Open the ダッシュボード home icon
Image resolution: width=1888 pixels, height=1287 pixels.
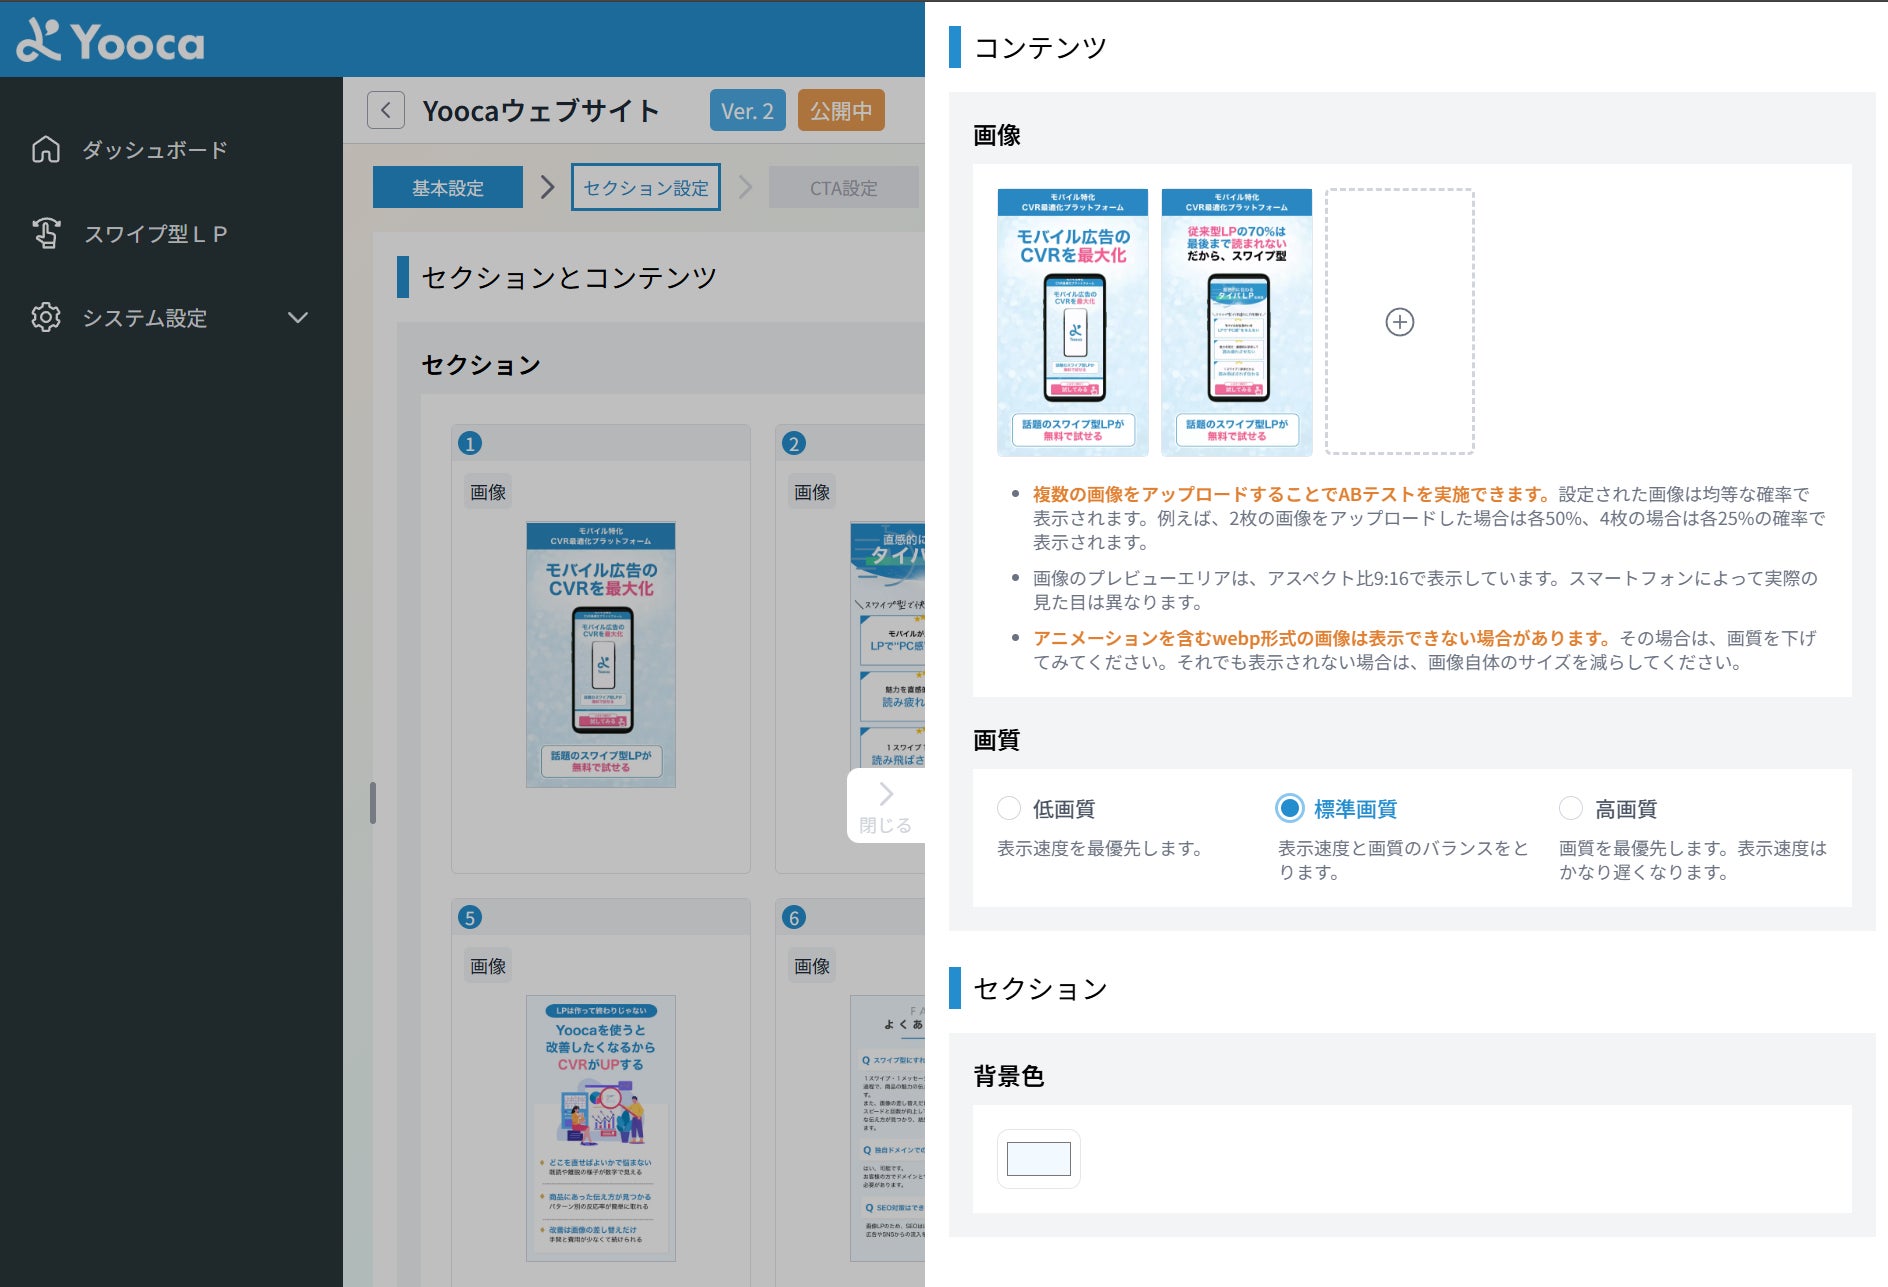pos(46,149)
